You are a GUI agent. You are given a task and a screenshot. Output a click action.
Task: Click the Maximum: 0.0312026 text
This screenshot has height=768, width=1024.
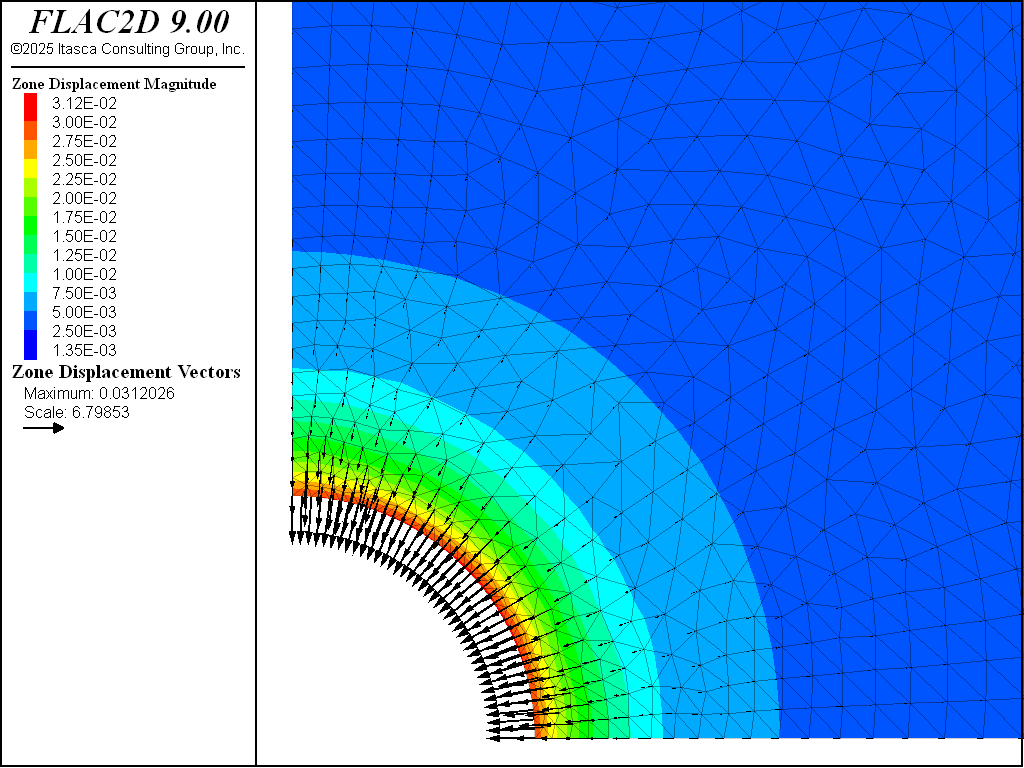click(x=99, y=393)
